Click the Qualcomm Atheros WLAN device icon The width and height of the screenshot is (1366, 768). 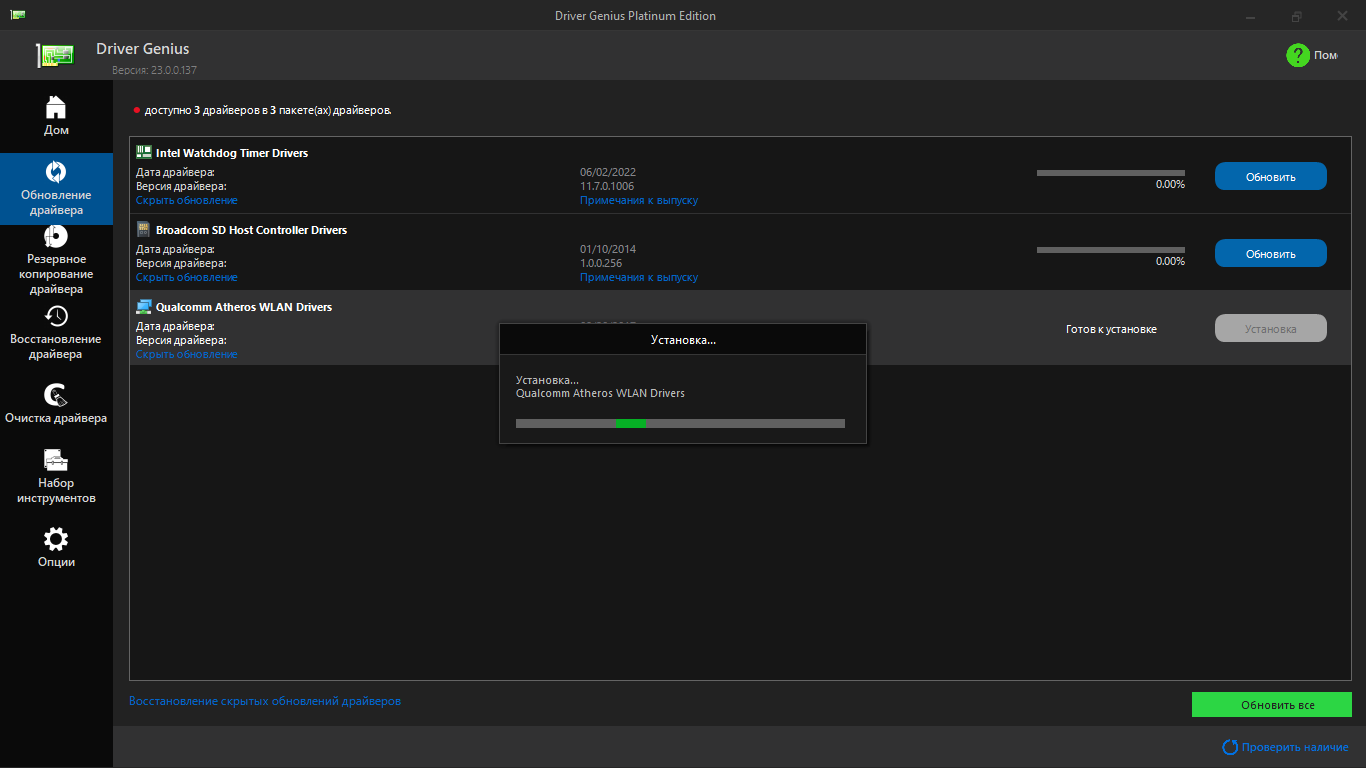point(143,306)
